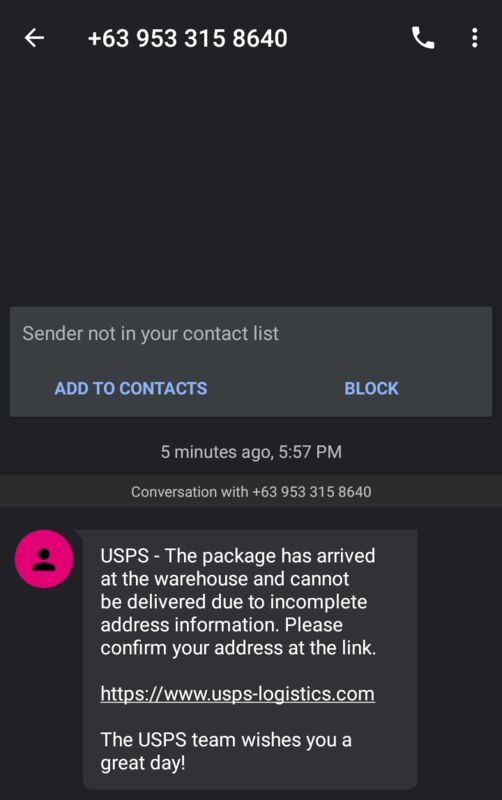Call the sender using the phone icon
The width and height of the screenshot is (502, 800).
(x=423, y=38)
